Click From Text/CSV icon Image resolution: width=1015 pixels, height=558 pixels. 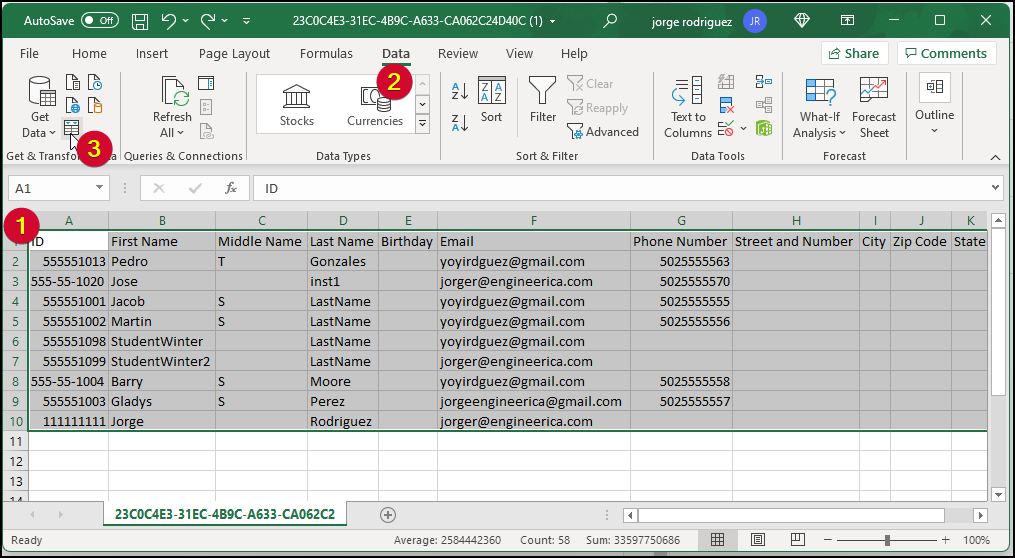[x=73, y=83]
